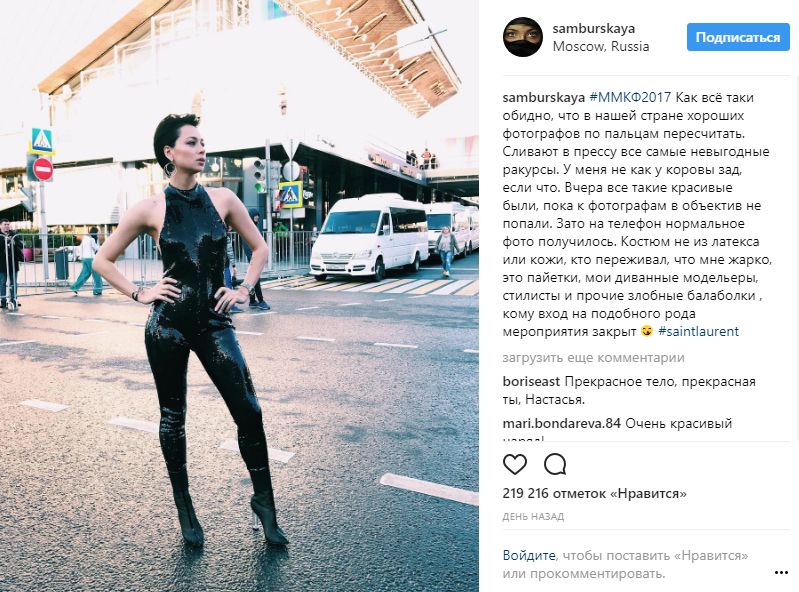
Task: Click boriseast comment text Прекрасное тело
Action: [x=628, y=390]
